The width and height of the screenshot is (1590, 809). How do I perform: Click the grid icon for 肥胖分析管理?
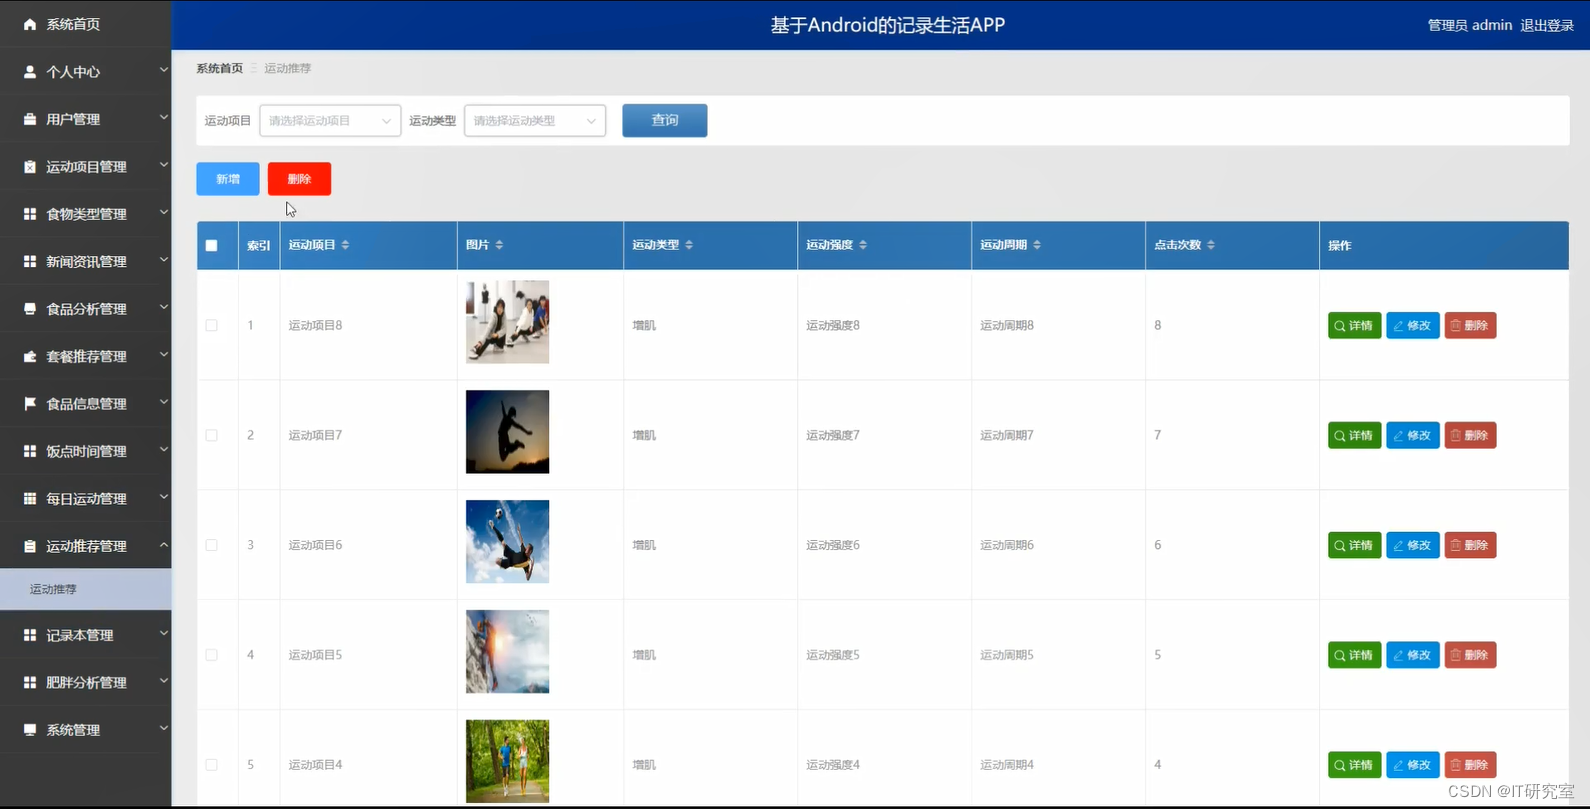click(30, 682)
